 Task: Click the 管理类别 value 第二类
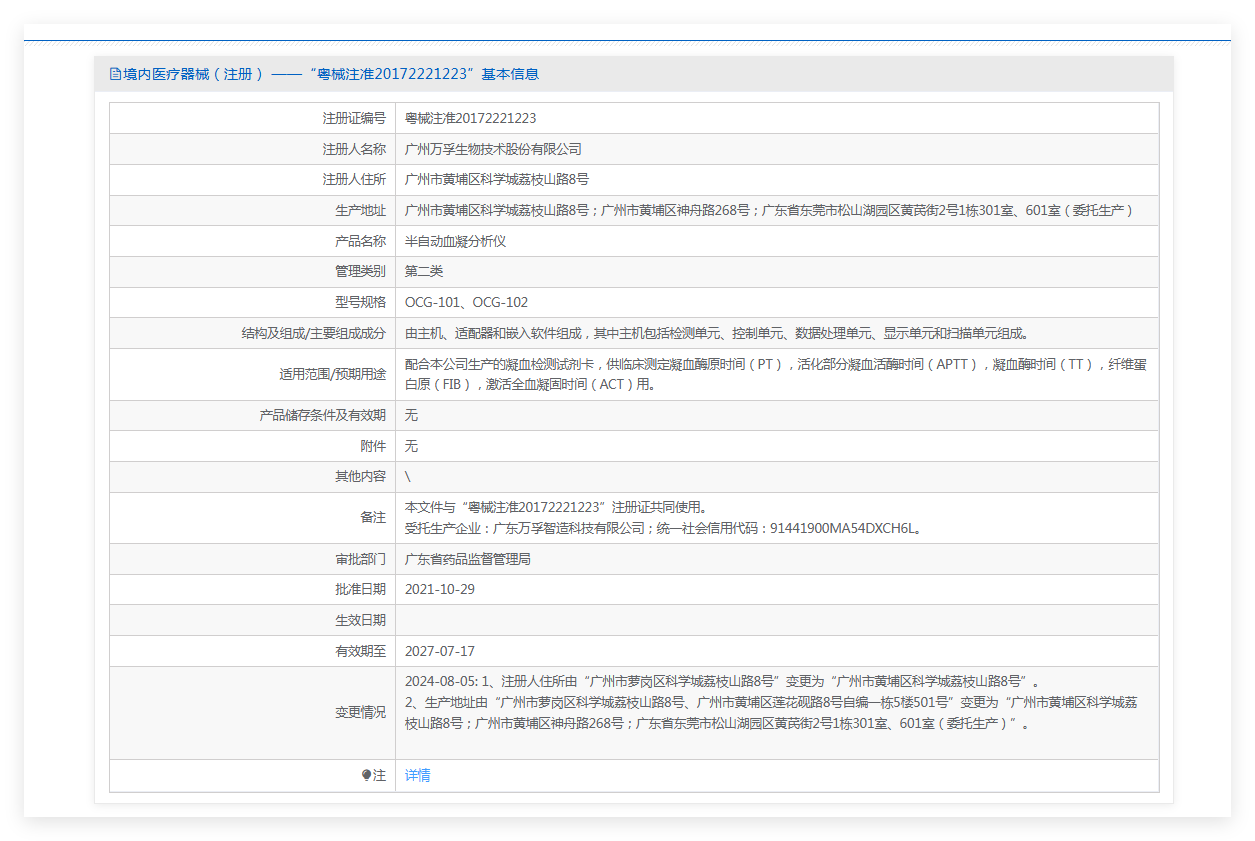click(424, 272)
